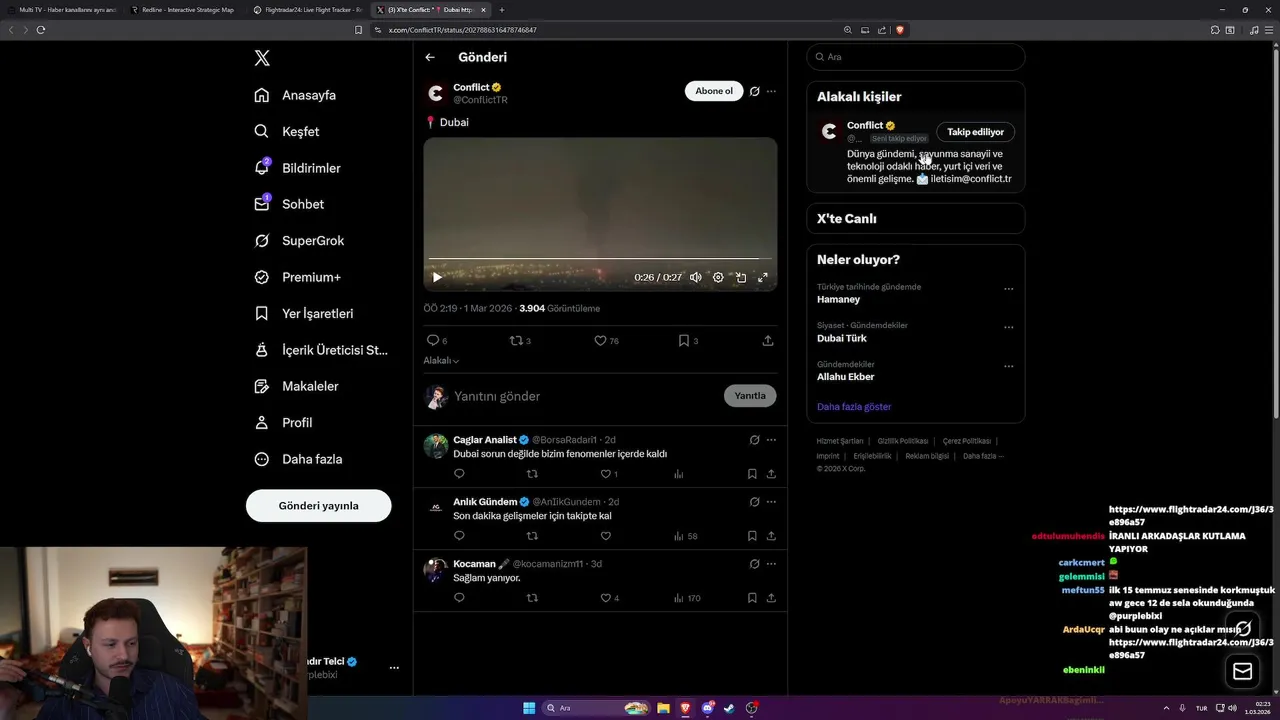Open Anlık Gündem reply options menu

tap(771, 501)
